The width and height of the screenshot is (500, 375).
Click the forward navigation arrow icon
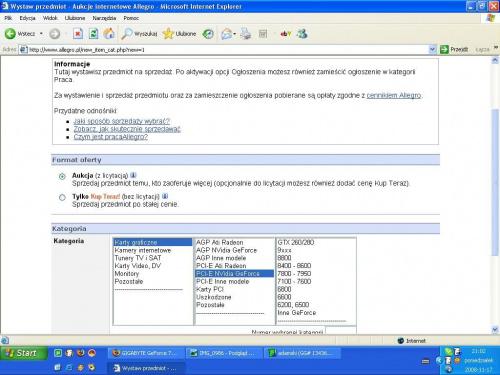(55, 33)
